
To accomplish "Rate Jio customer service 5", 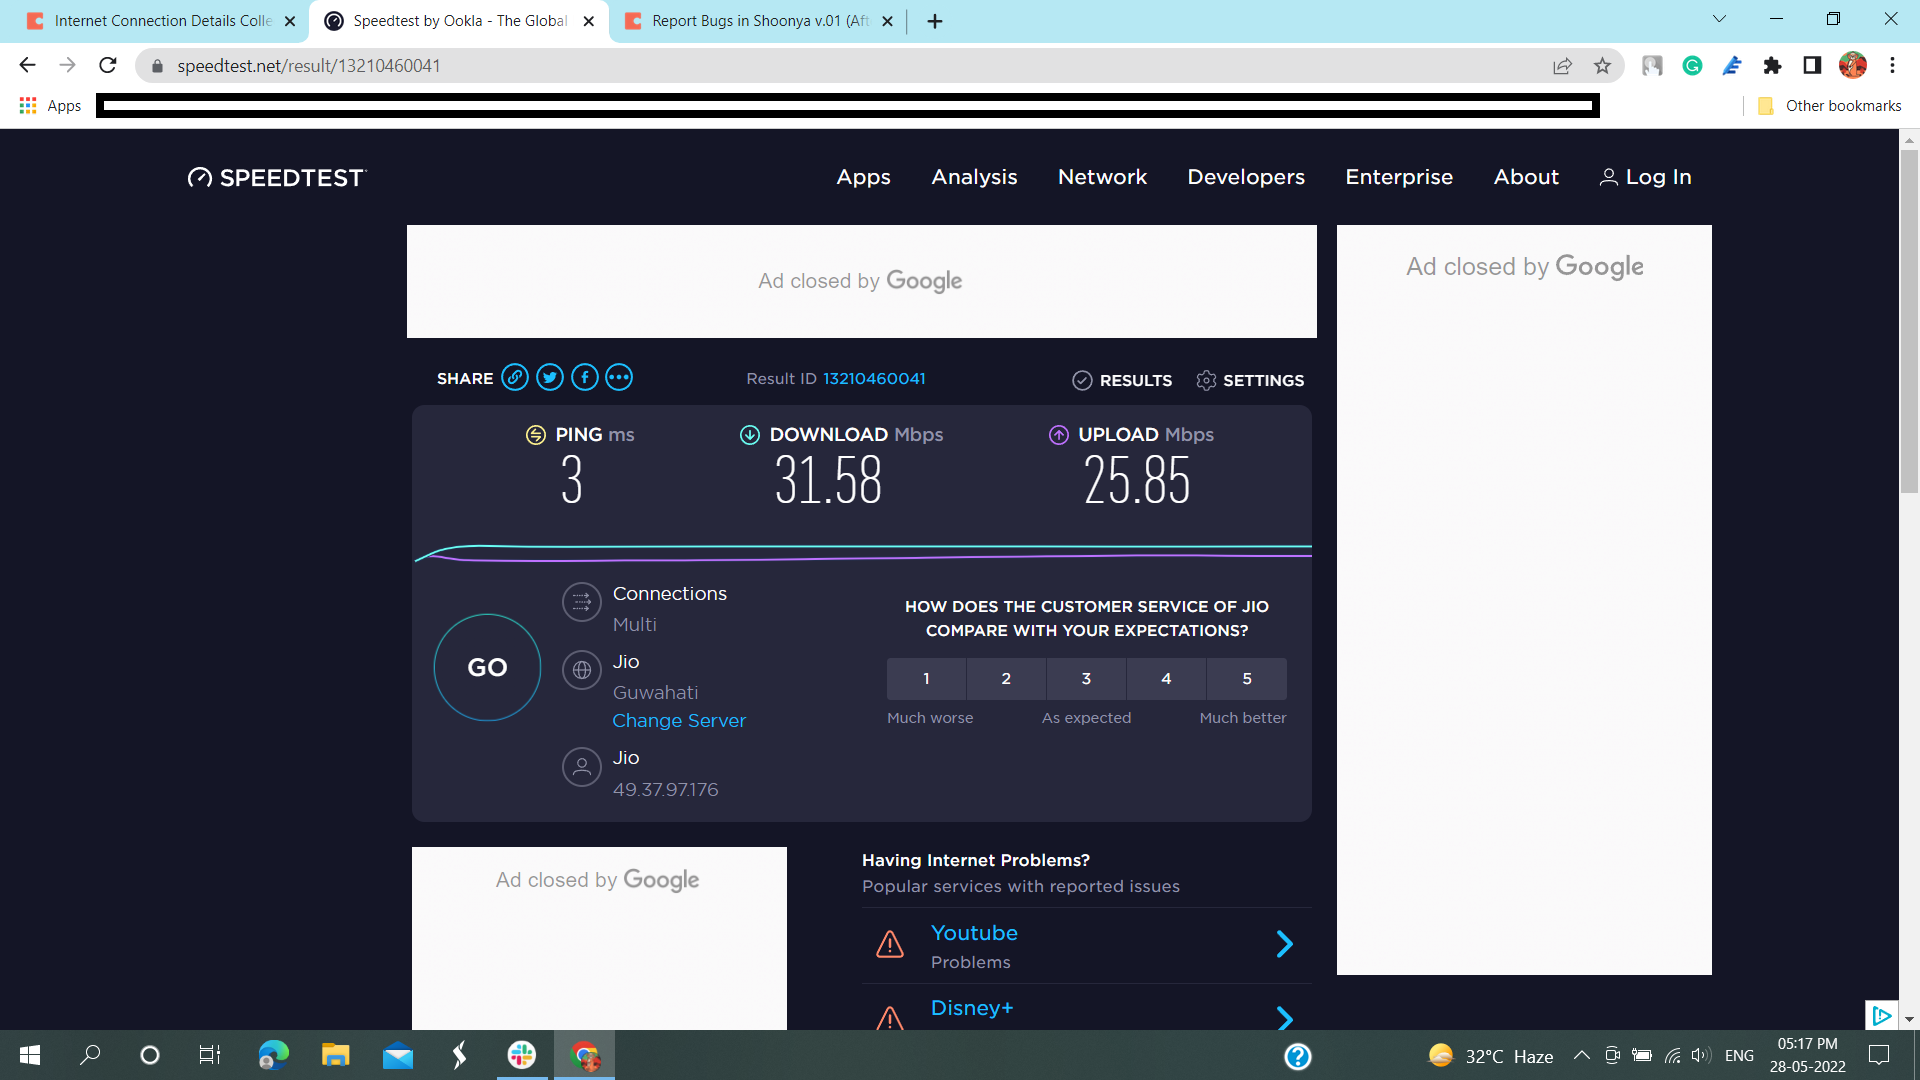I will click(x=1246, y=679).
